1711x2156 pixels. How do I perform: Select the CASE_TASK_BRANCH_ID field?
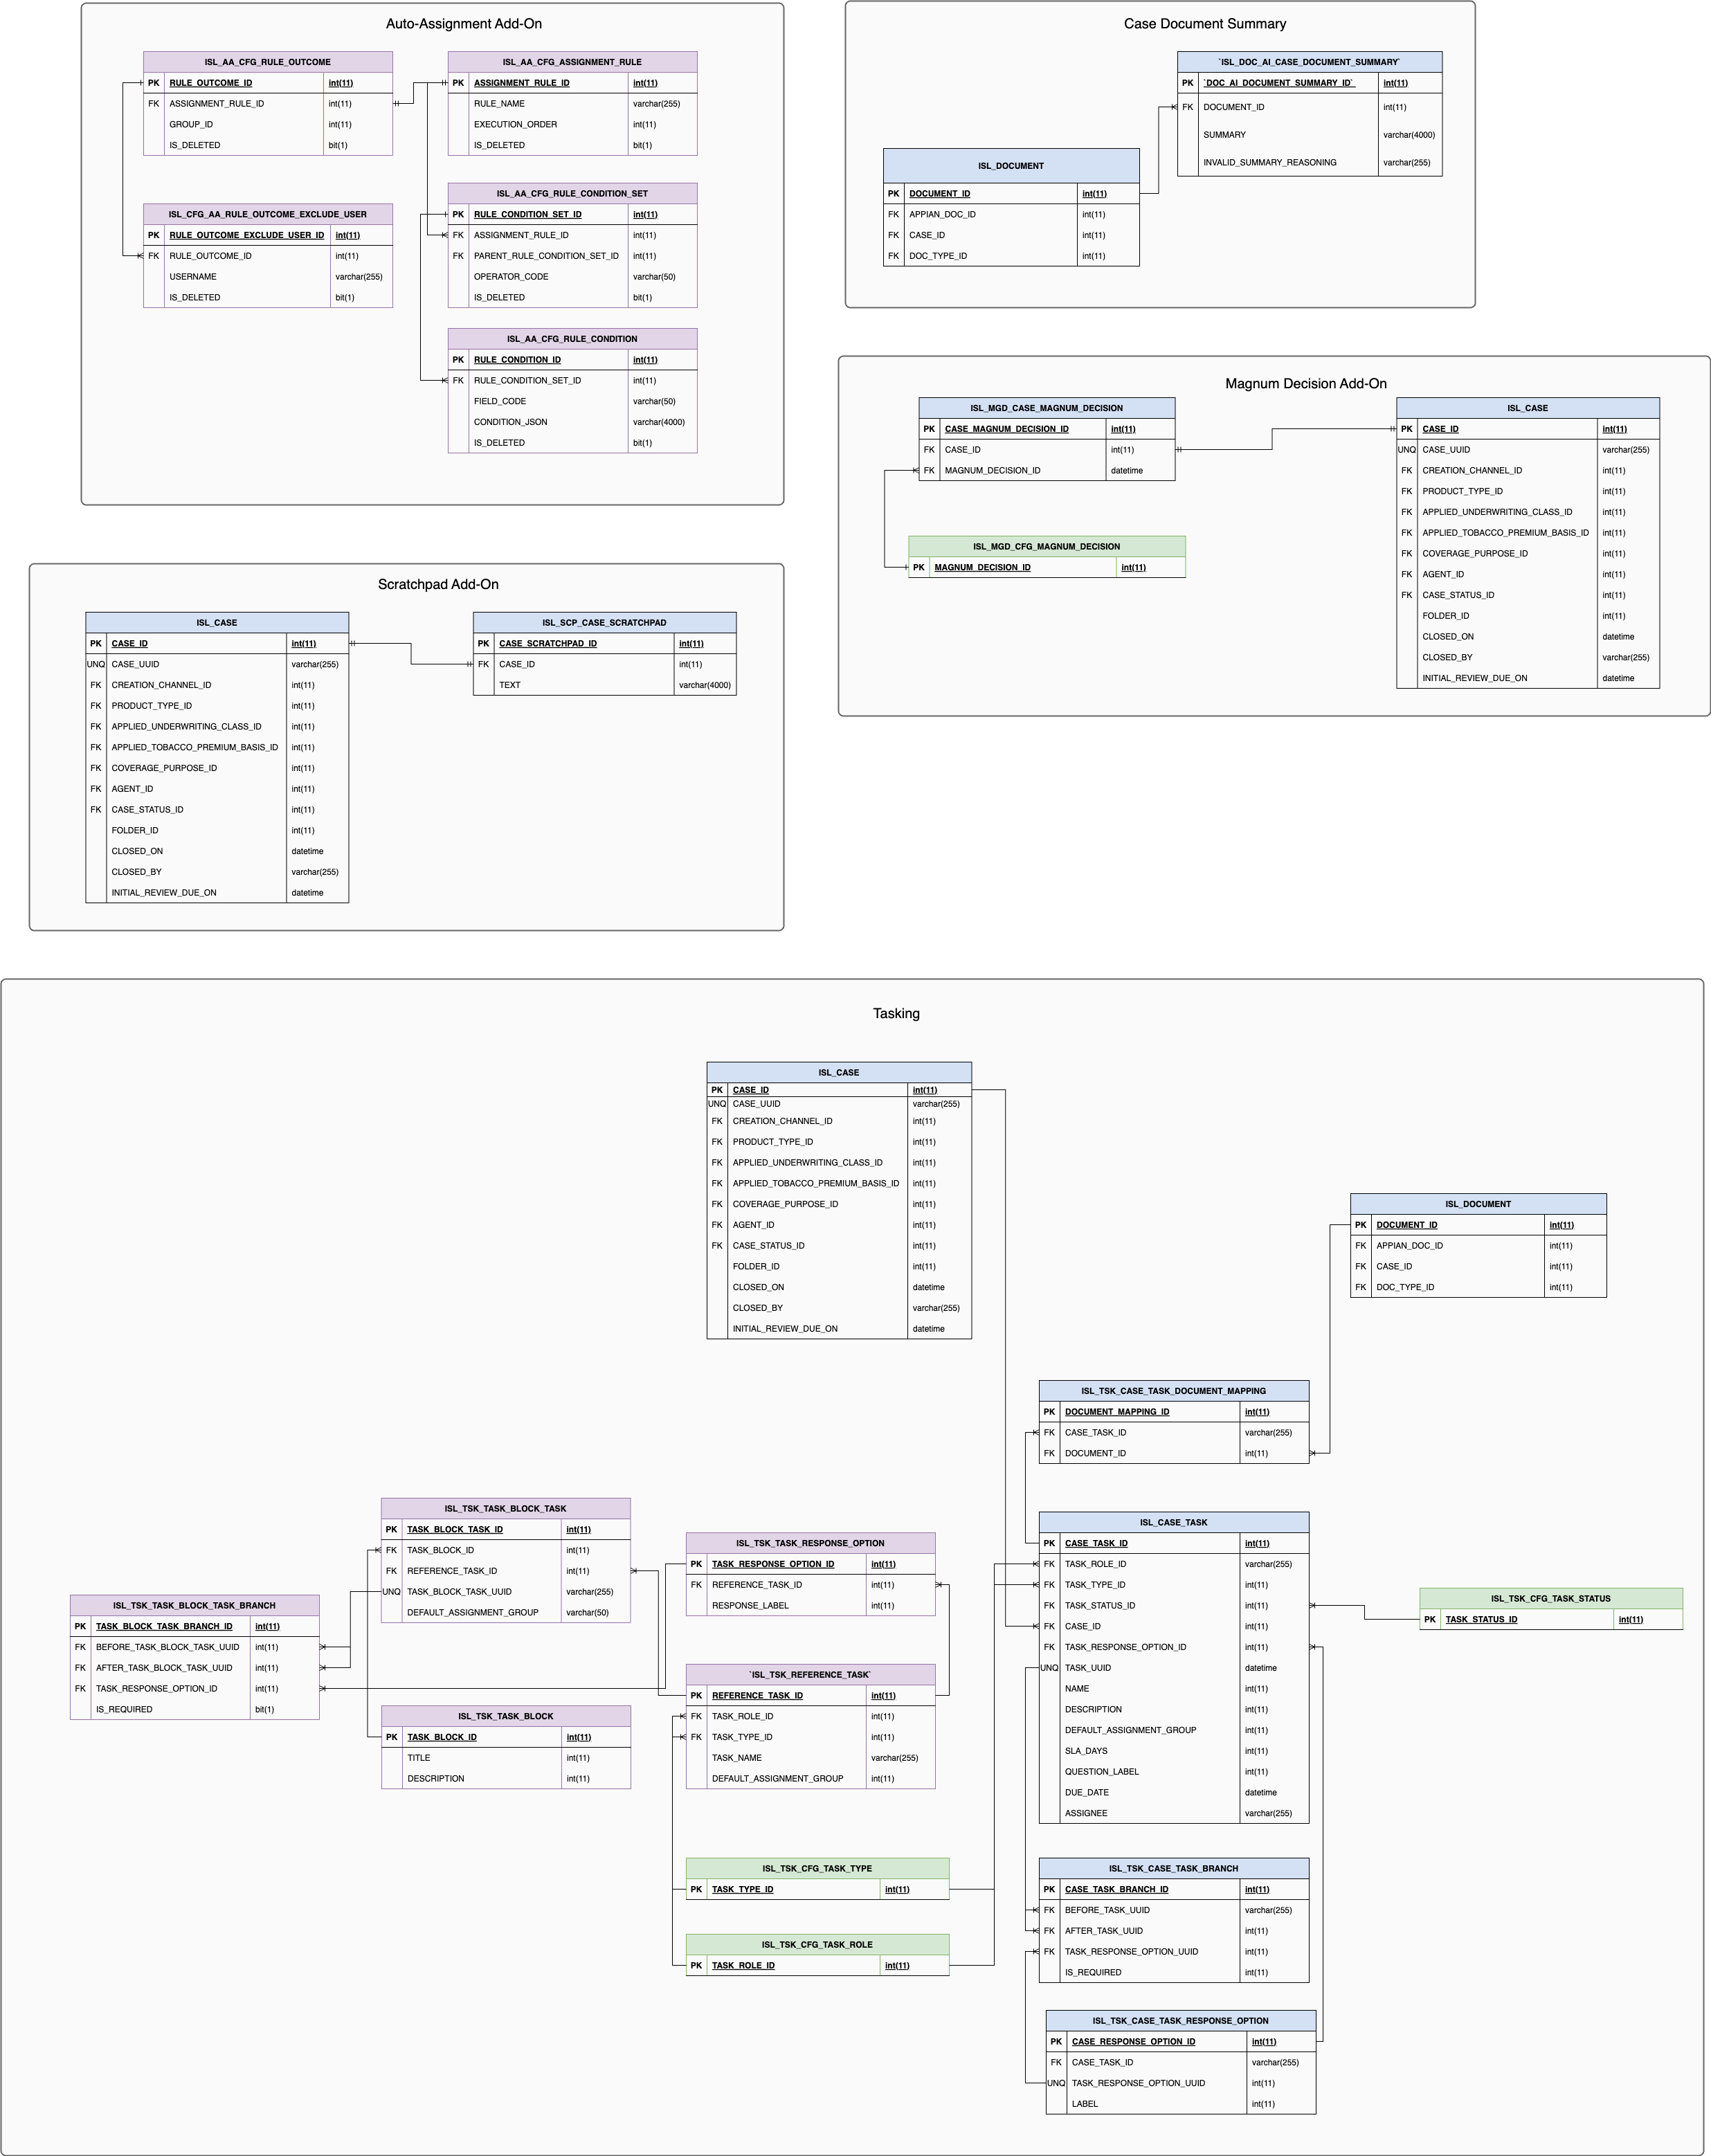[x=1174, y=1890]
